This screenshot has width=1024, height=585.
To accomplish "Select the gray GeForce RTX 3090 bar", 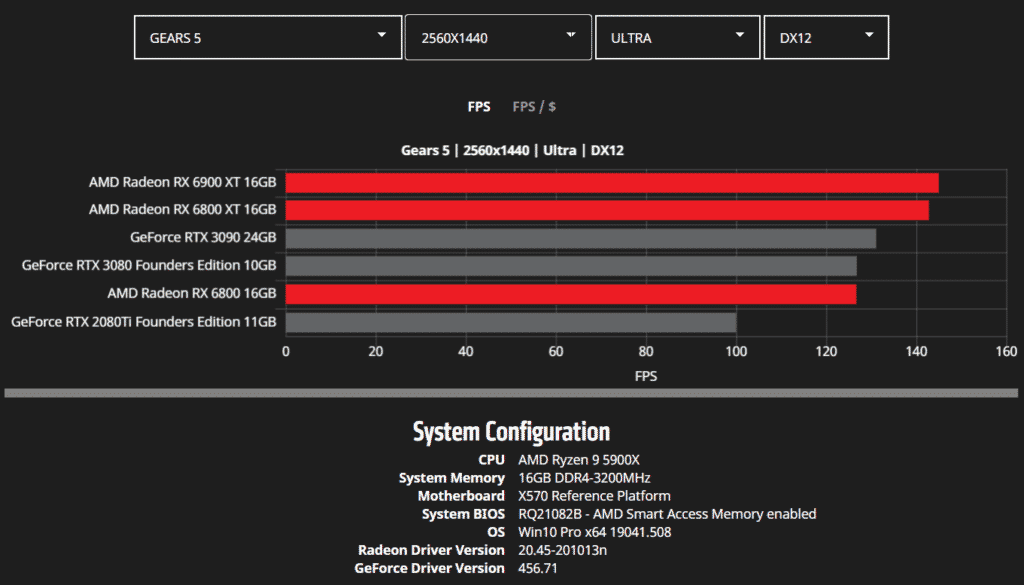I will pos(581,238).
